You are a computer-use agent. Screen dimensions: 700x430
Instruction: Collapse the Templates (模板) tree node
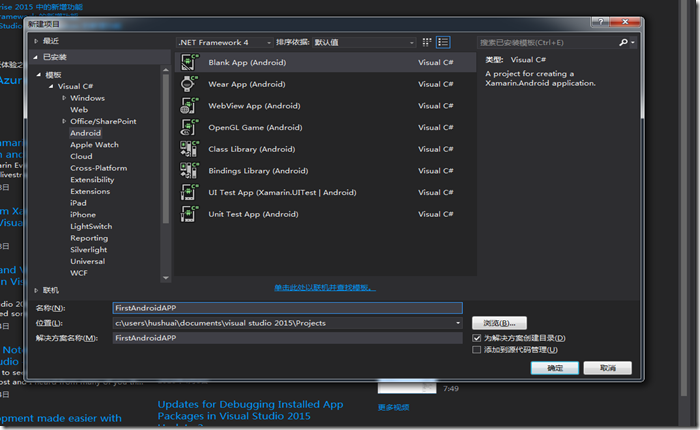pos(38,75)
